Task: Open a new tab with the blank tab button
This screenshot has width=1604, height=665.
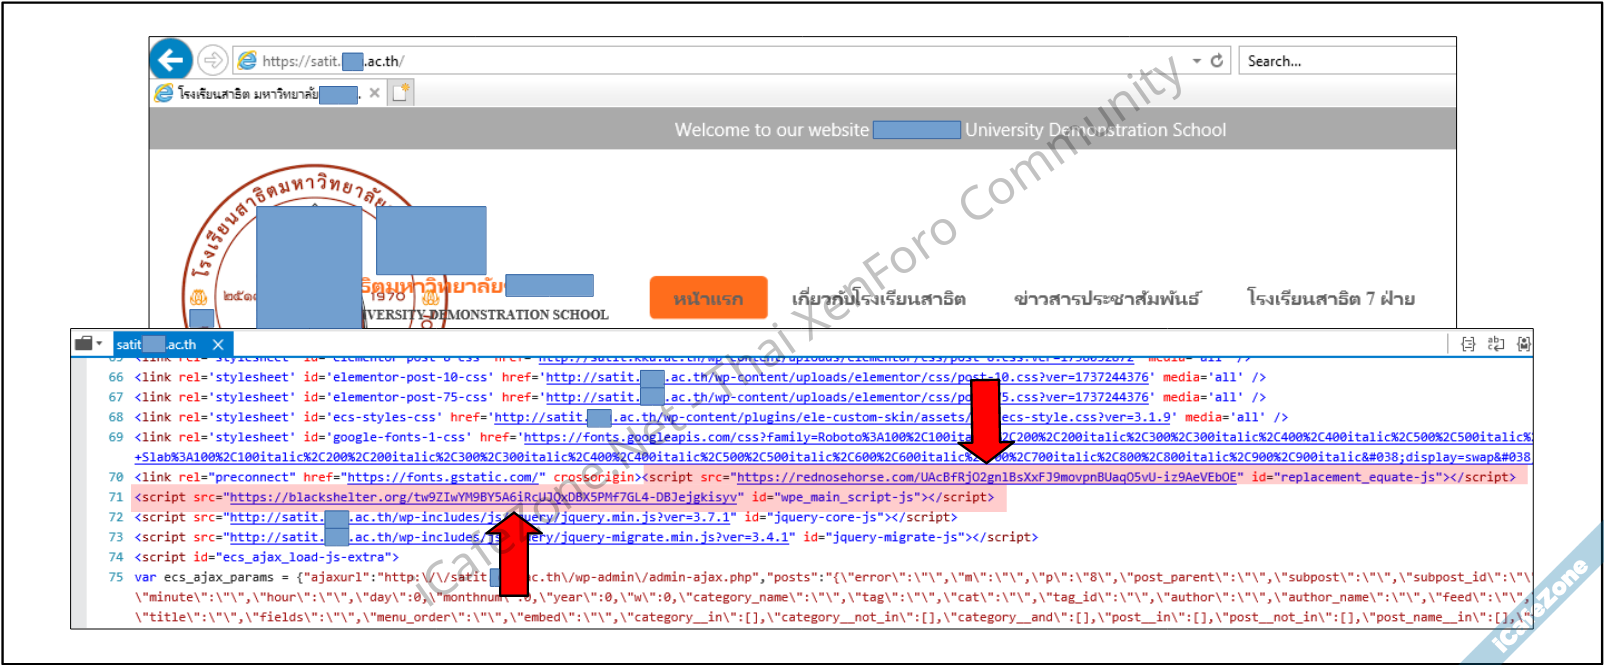Action: point(400,93)
